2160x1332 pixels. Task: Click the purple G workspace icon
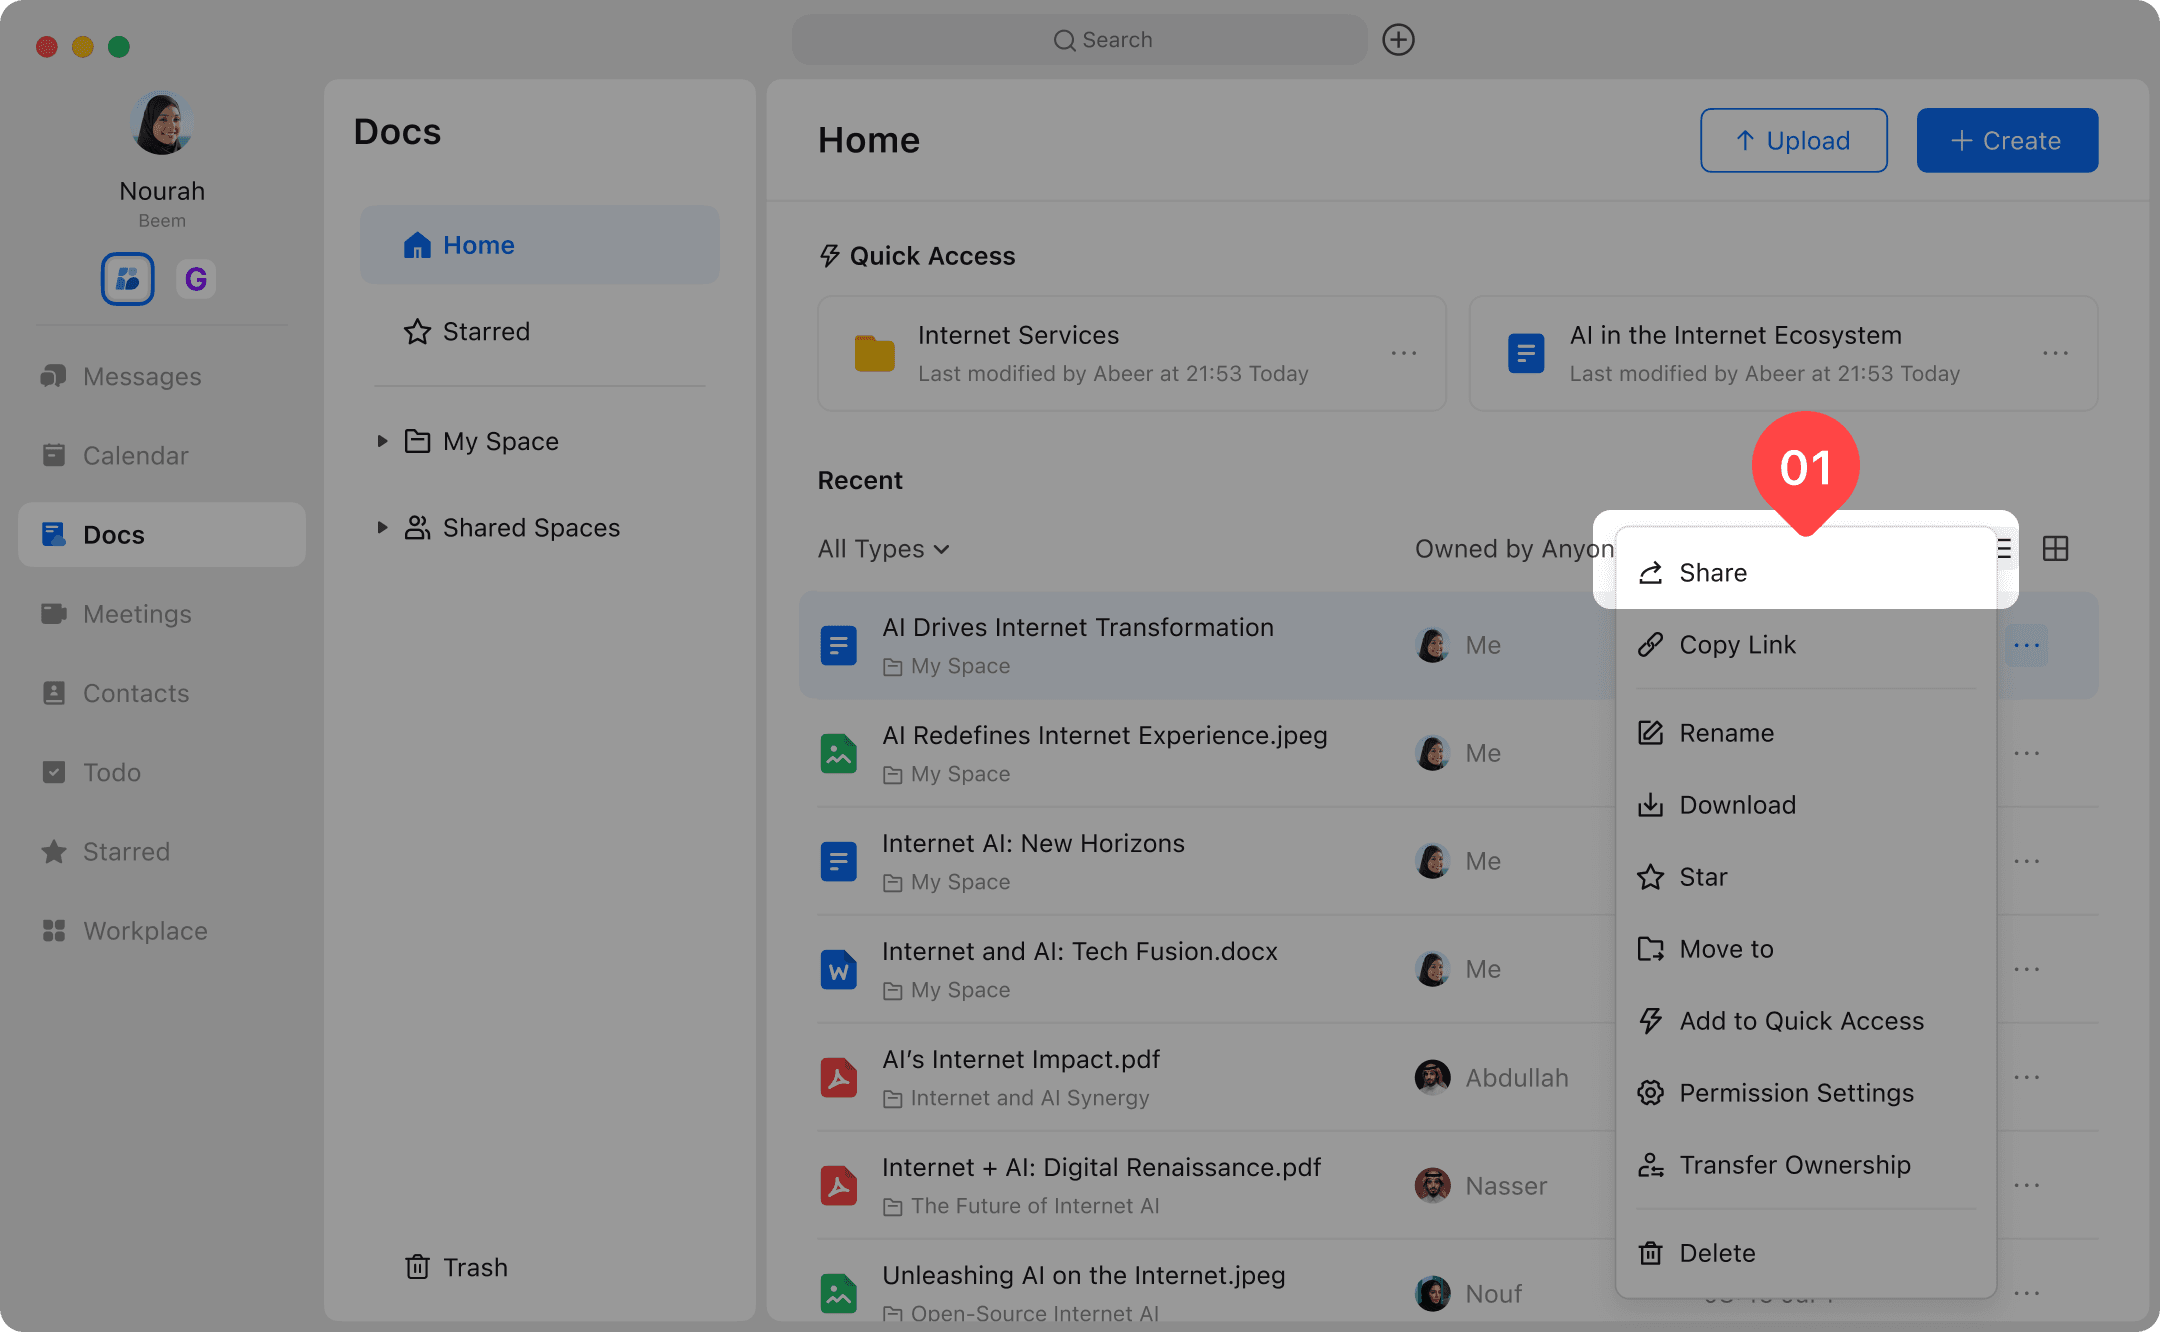click(196, 279)
